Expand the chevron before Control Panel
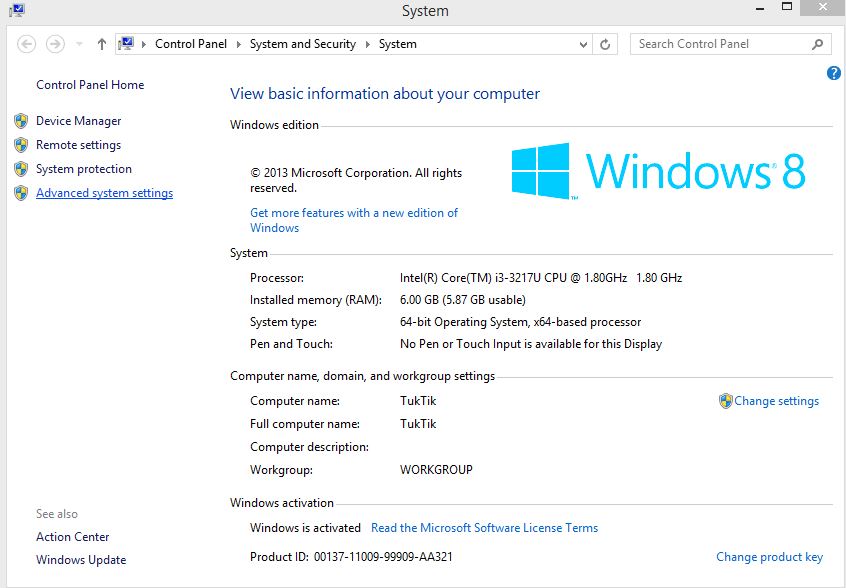This screenshot has height=588, width=846. click(x=144, y=44)
